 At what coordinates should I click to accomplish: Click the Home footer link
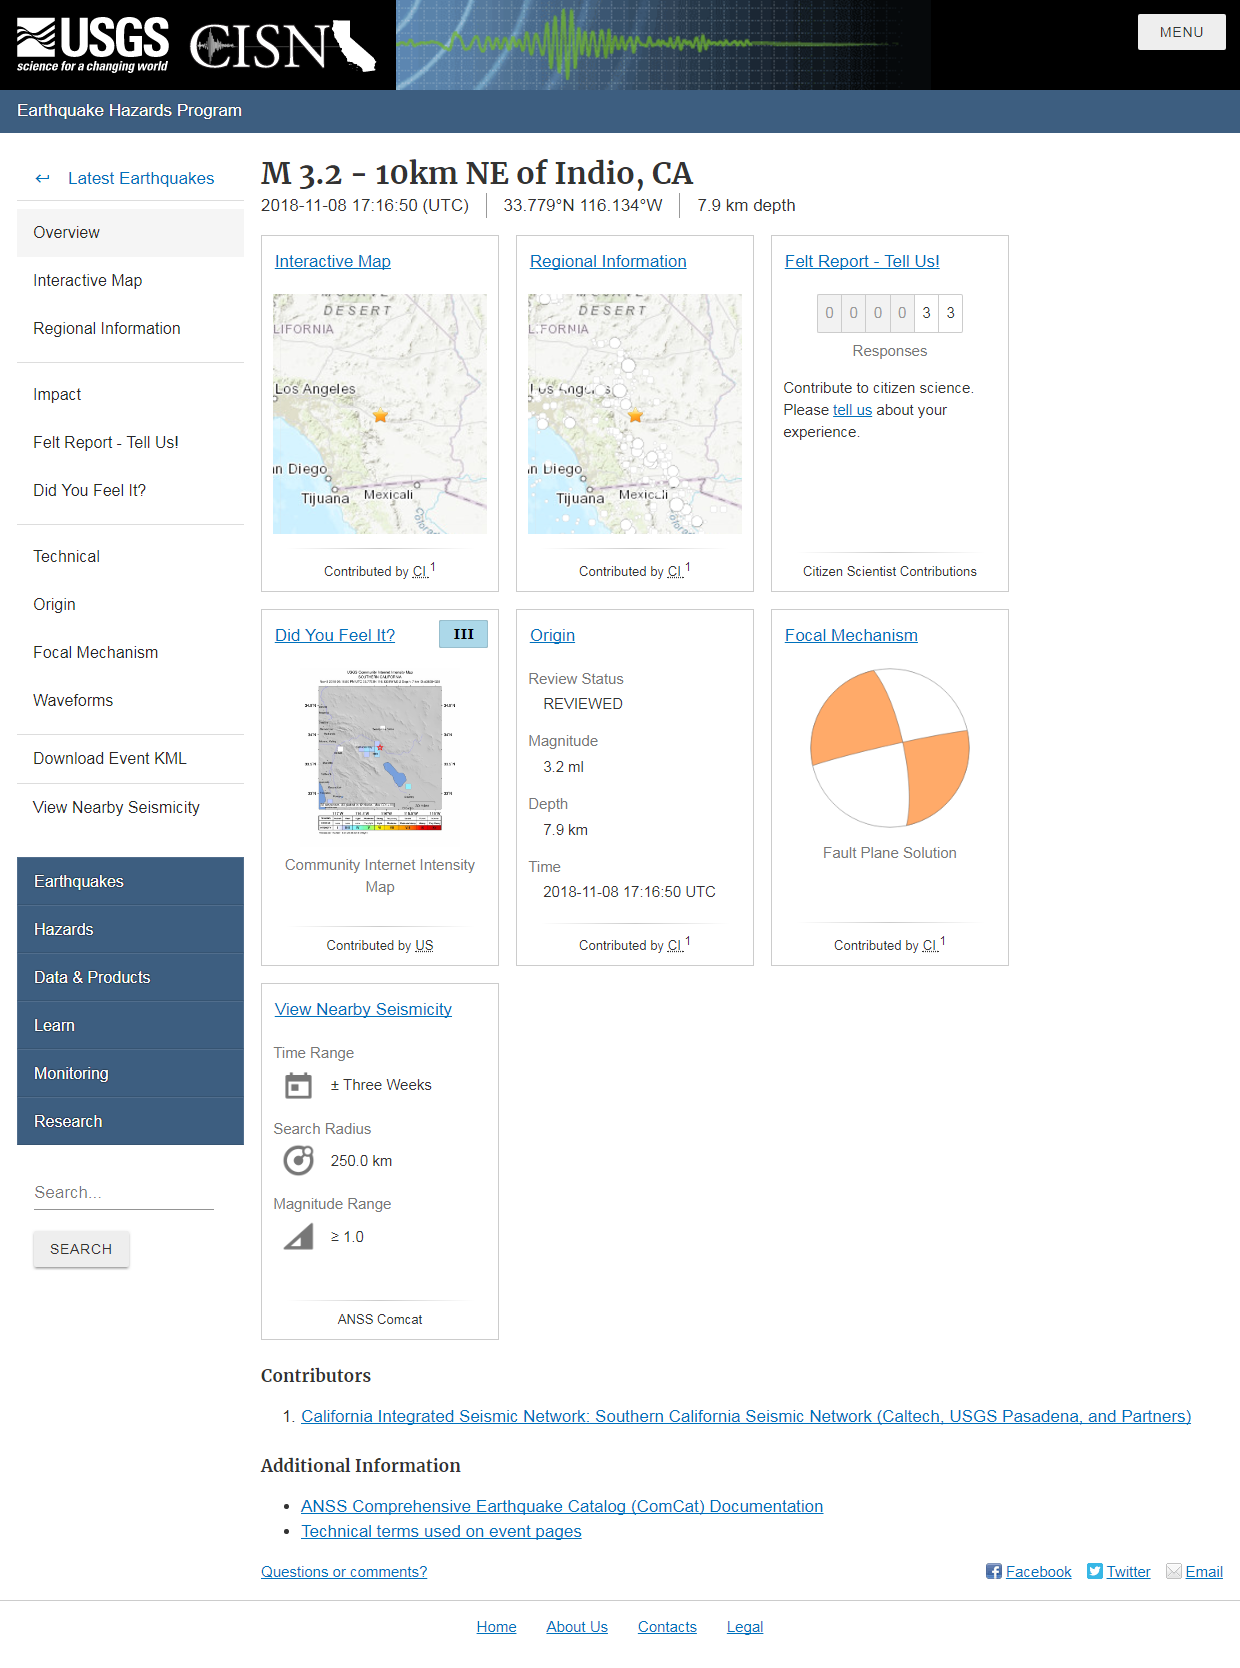(496, 1627)
